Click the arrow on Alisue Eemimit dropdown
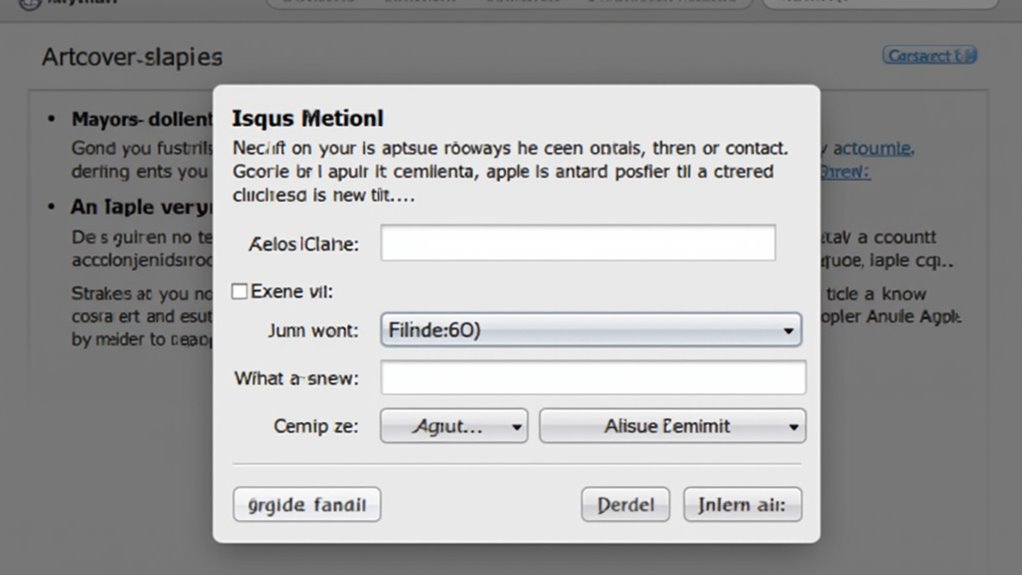Viewport: 1022px width, 575px height. [x=793, y=427]
